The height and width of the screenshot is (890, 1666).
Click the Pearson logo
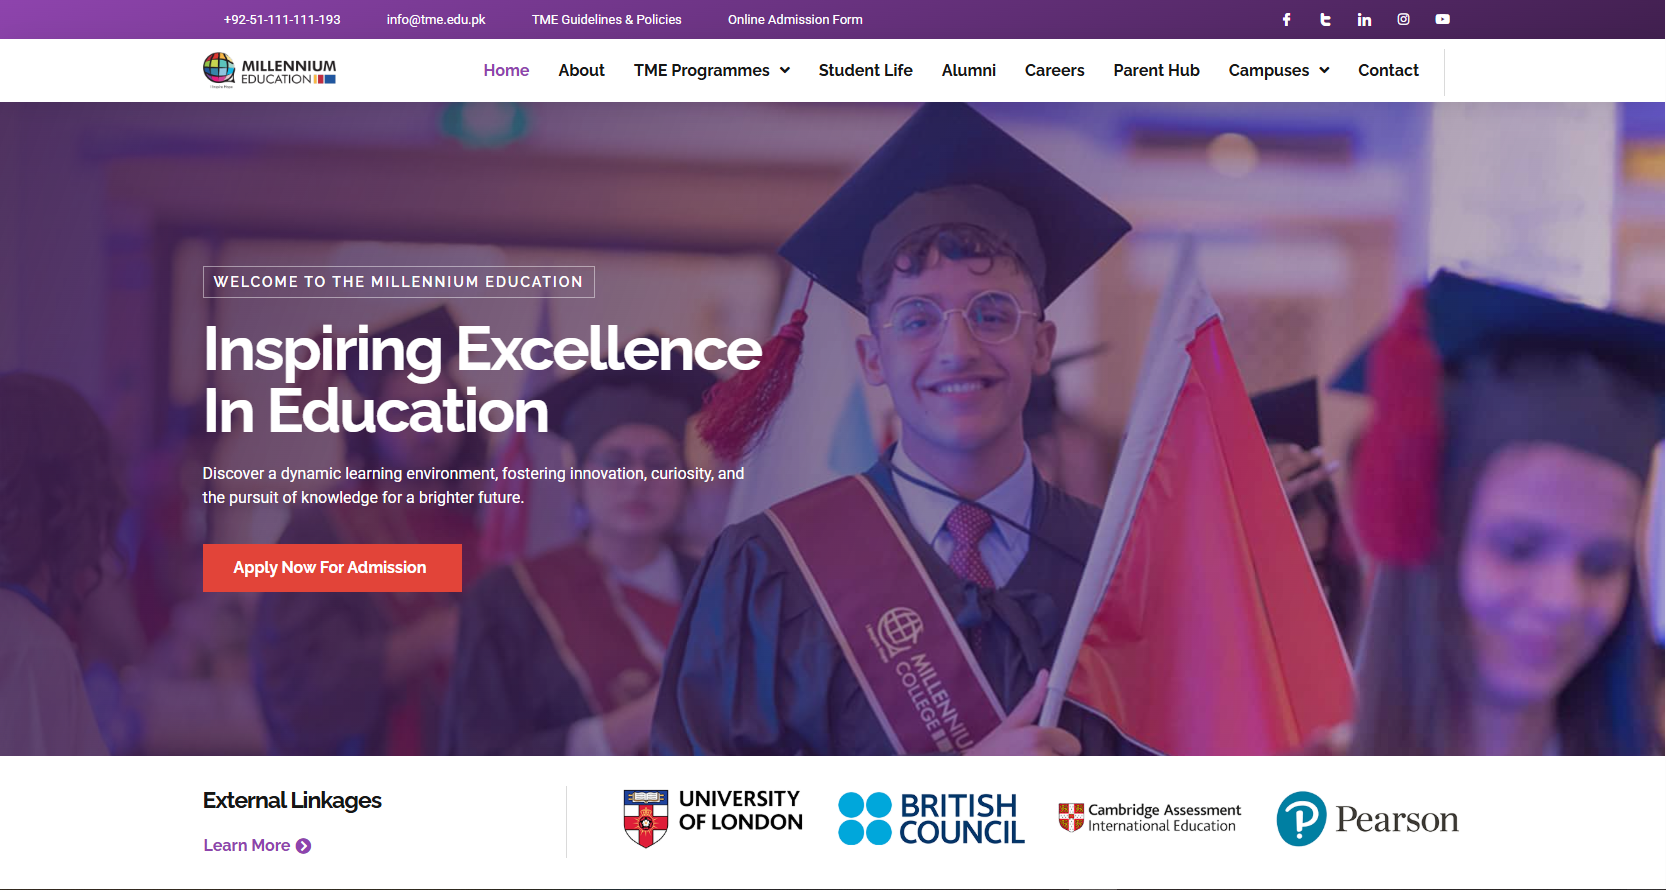coord(1367,819)
